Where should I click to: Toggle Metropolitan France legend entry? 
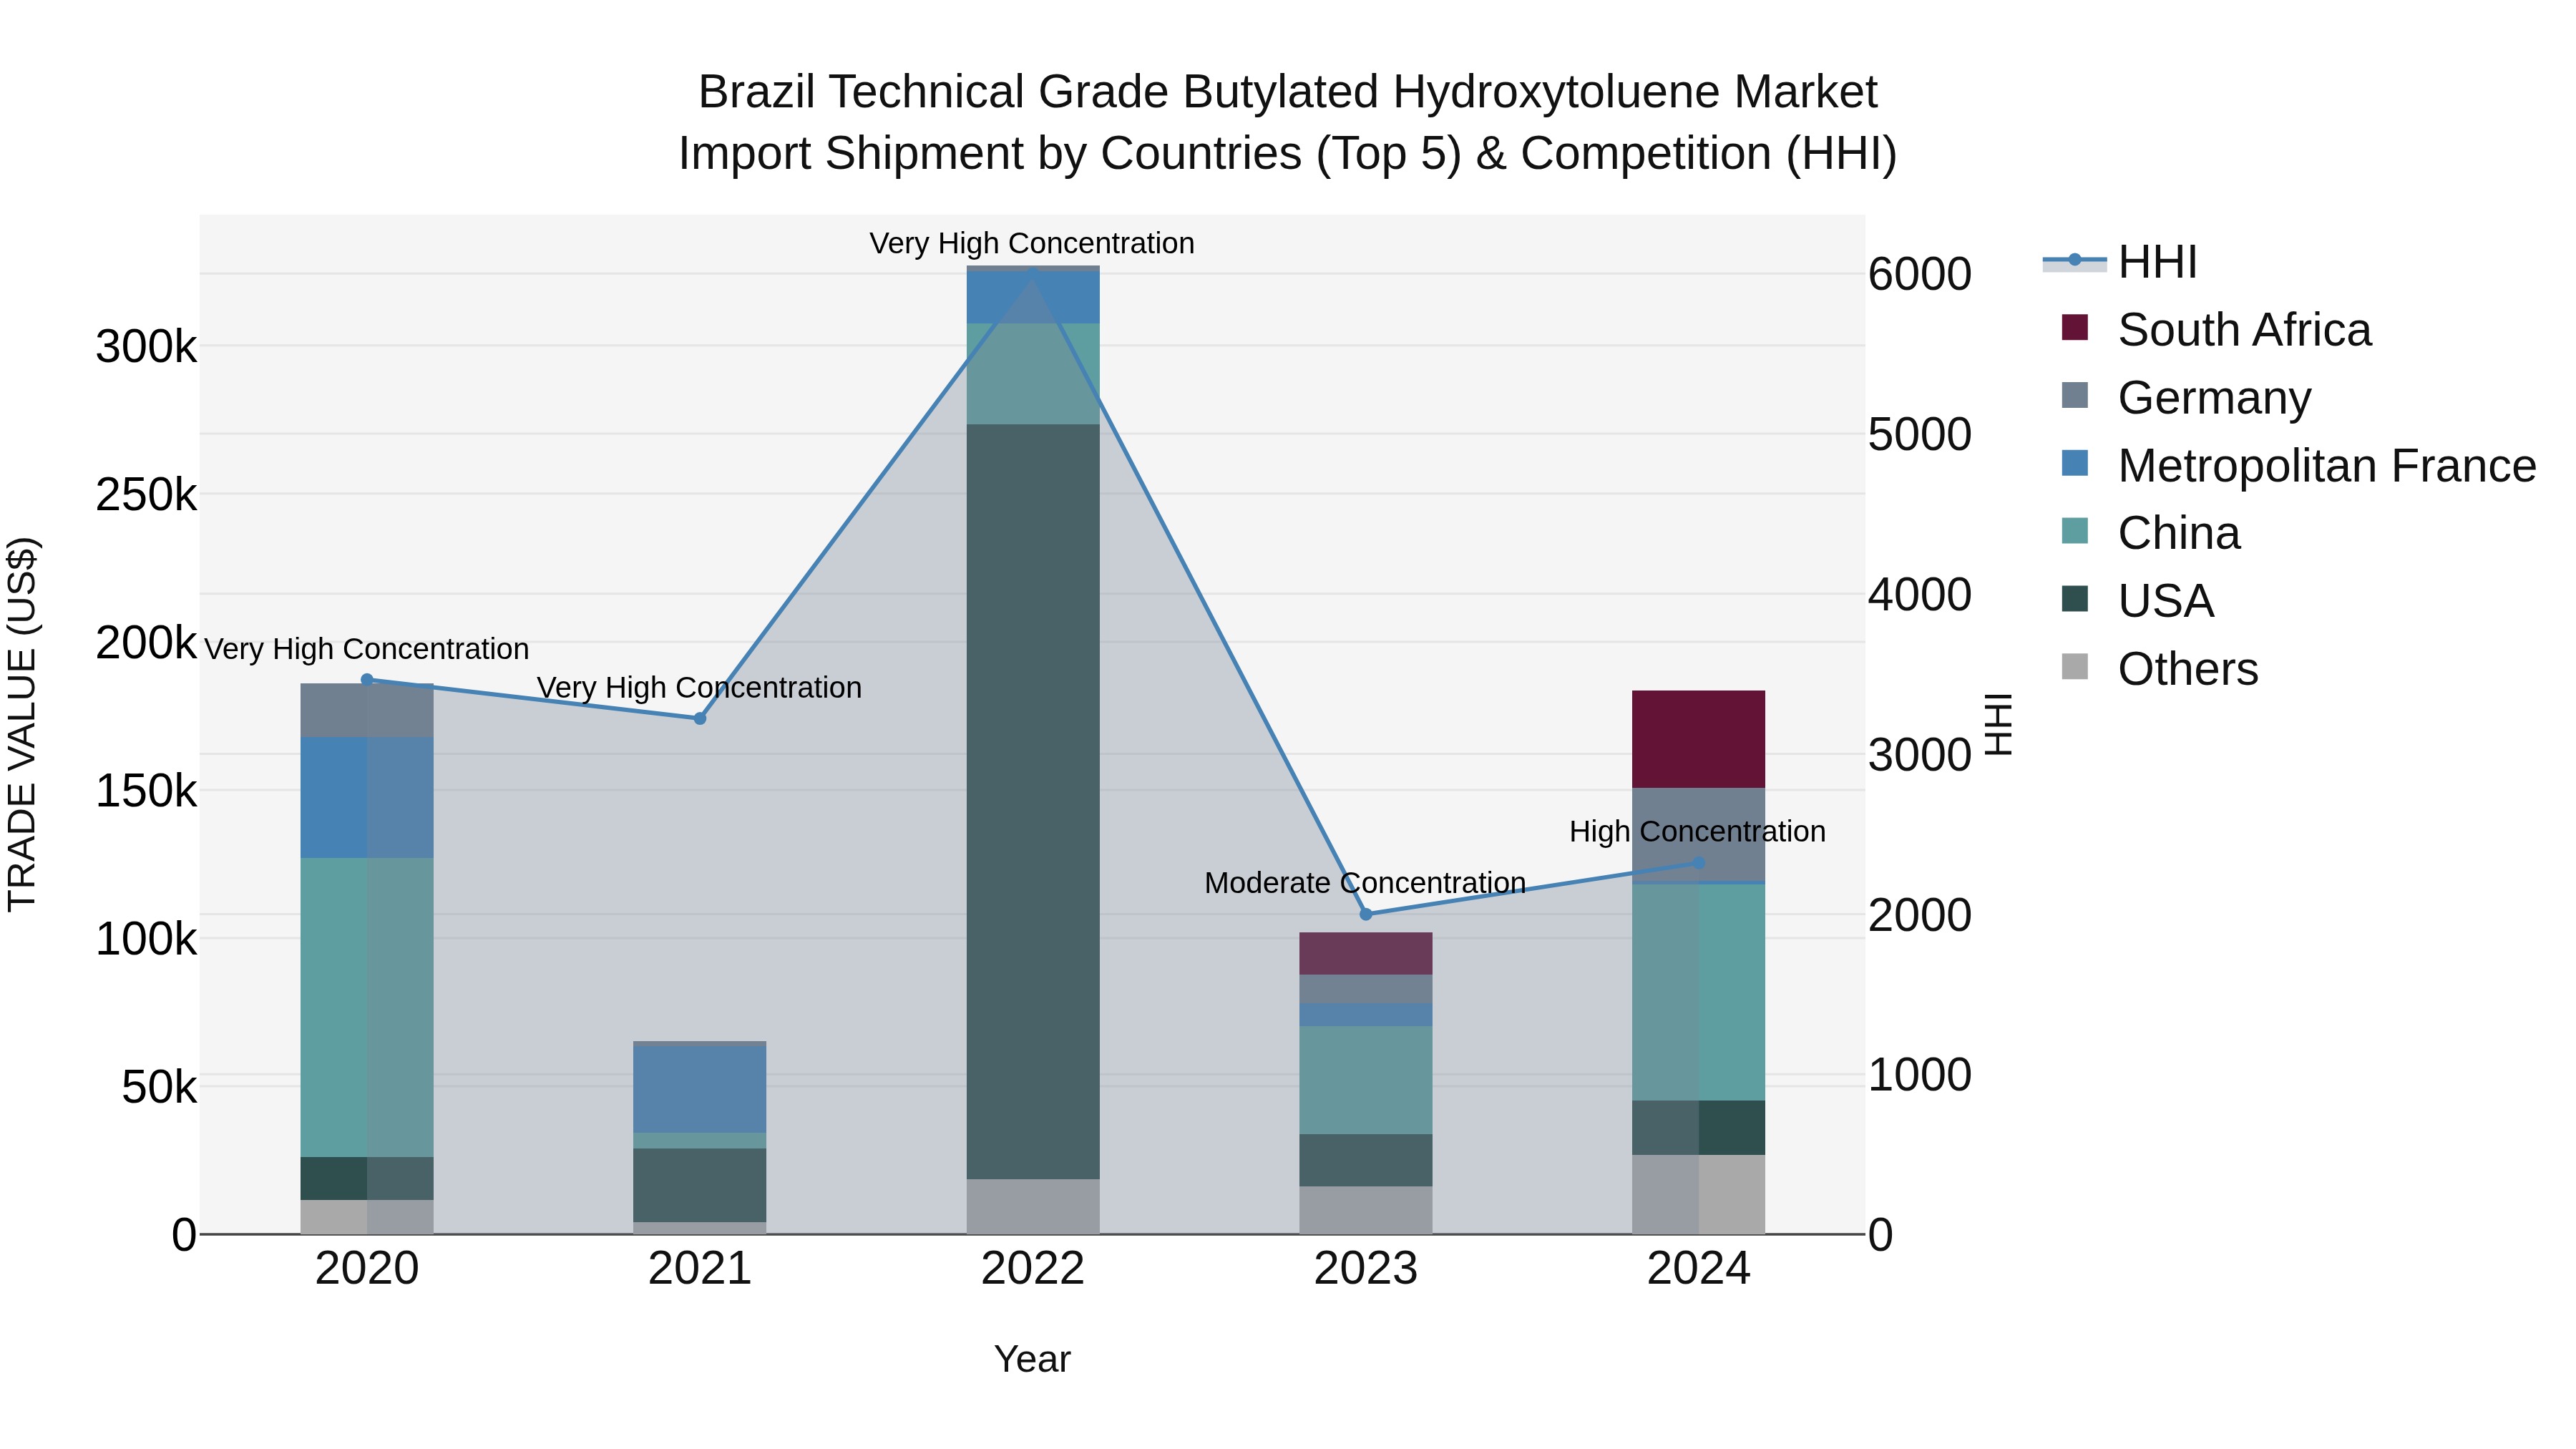point(2298,466)
